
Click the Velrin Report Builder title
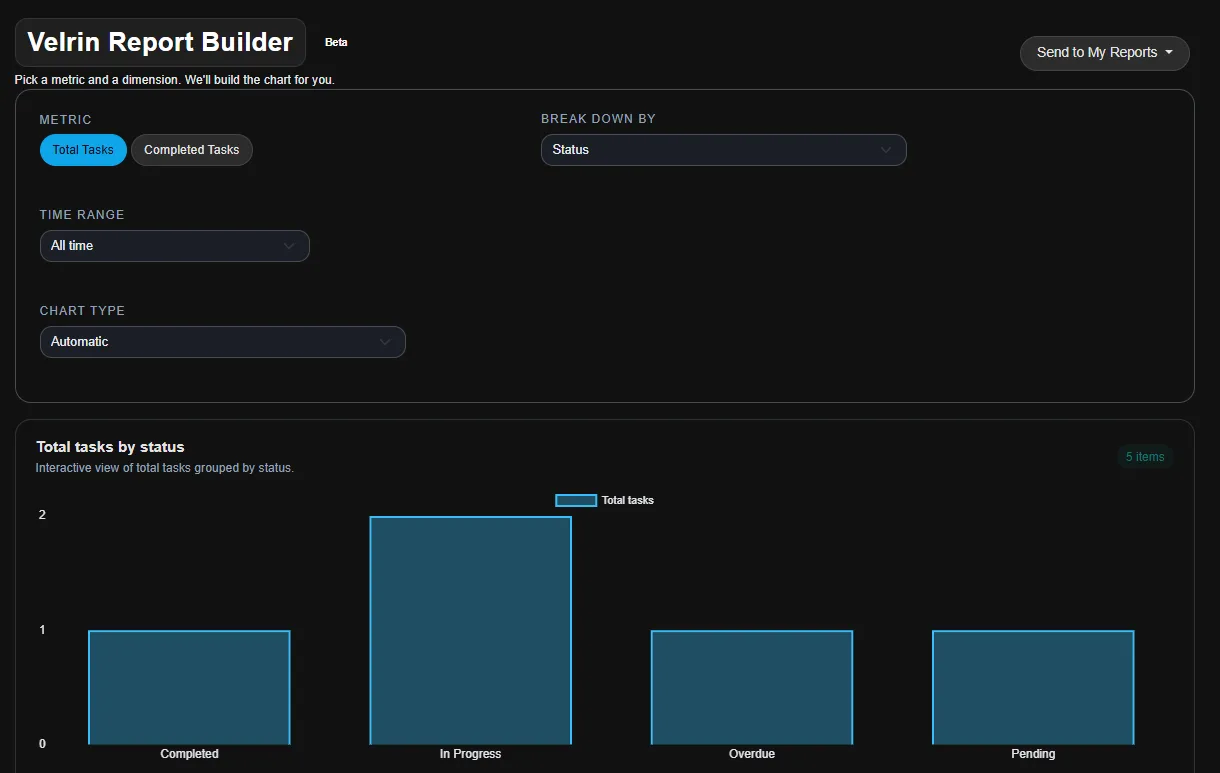[x=159, y=42]
